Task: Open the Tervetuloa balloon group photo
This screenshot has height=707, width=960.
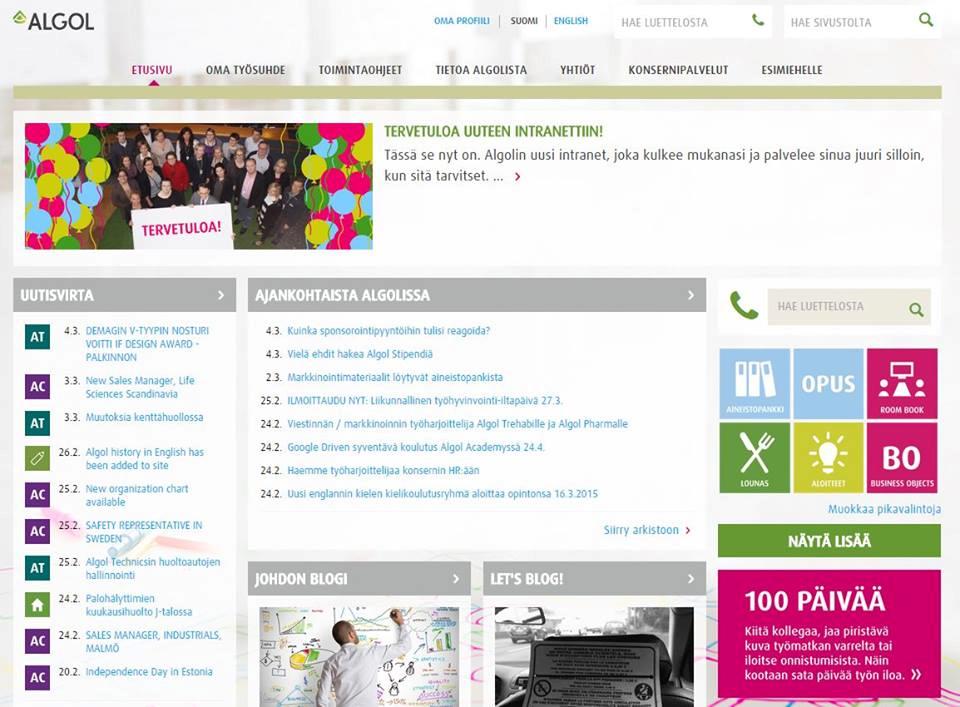Action: 198,186
